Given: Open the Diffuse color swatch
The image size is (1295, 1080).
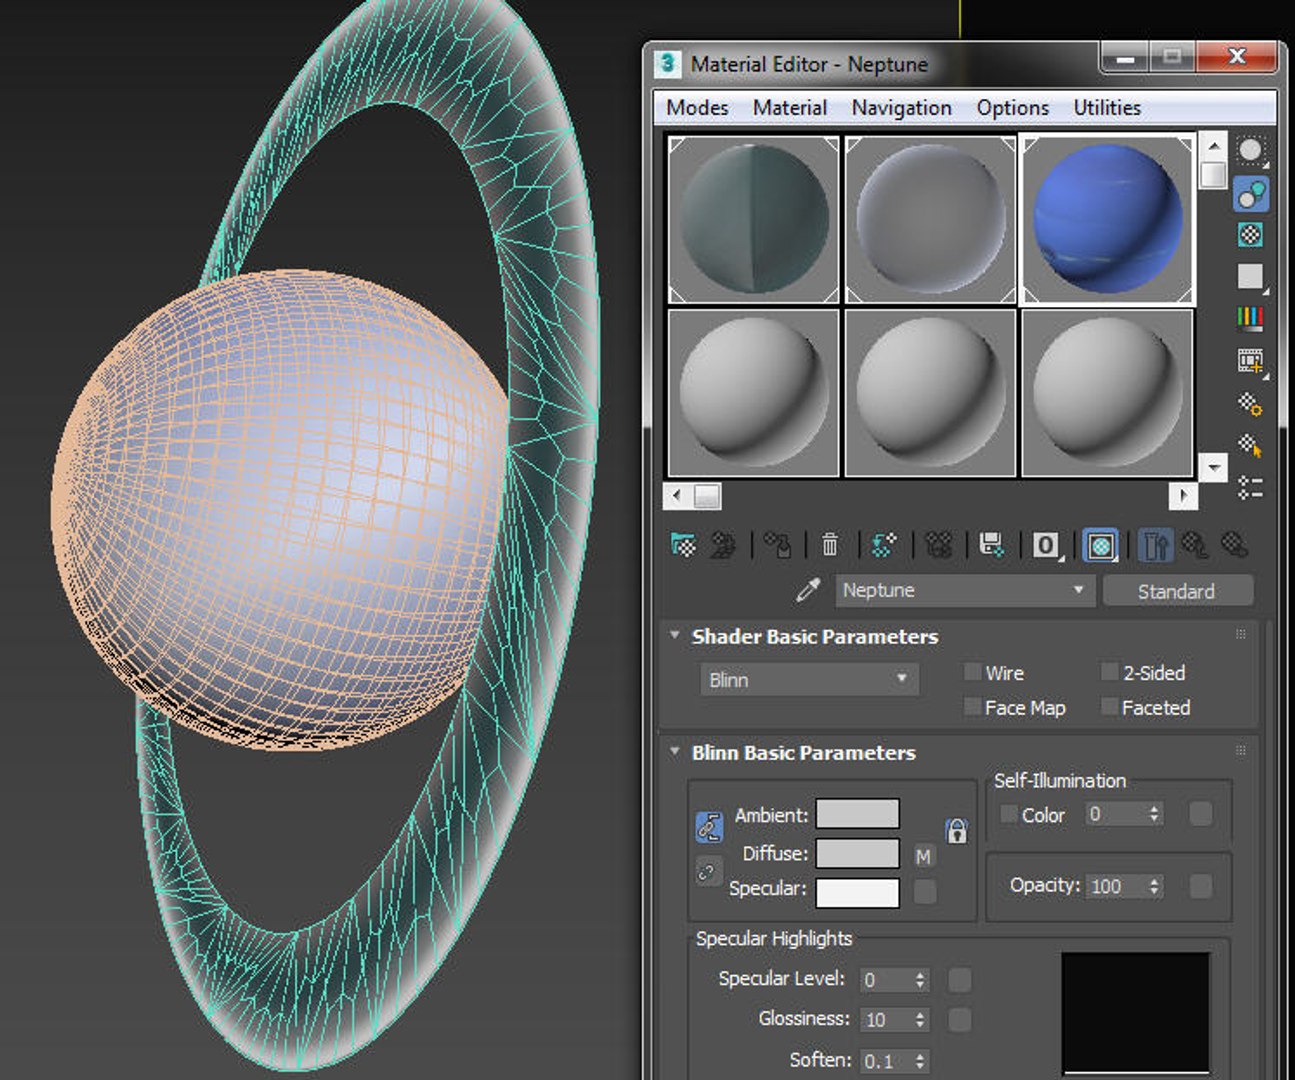Looking at the screenshot, I should coord(858,853).
